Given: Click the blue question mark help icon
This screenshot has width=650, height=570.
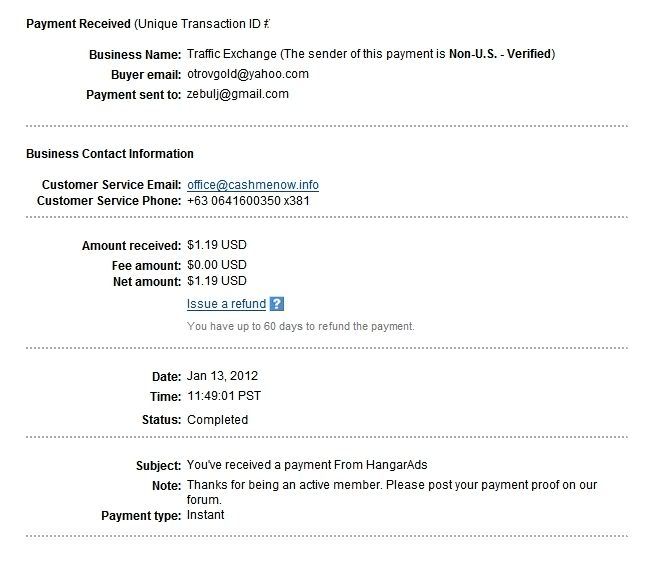Looking at the screenshot, I should tap(276, 304).
